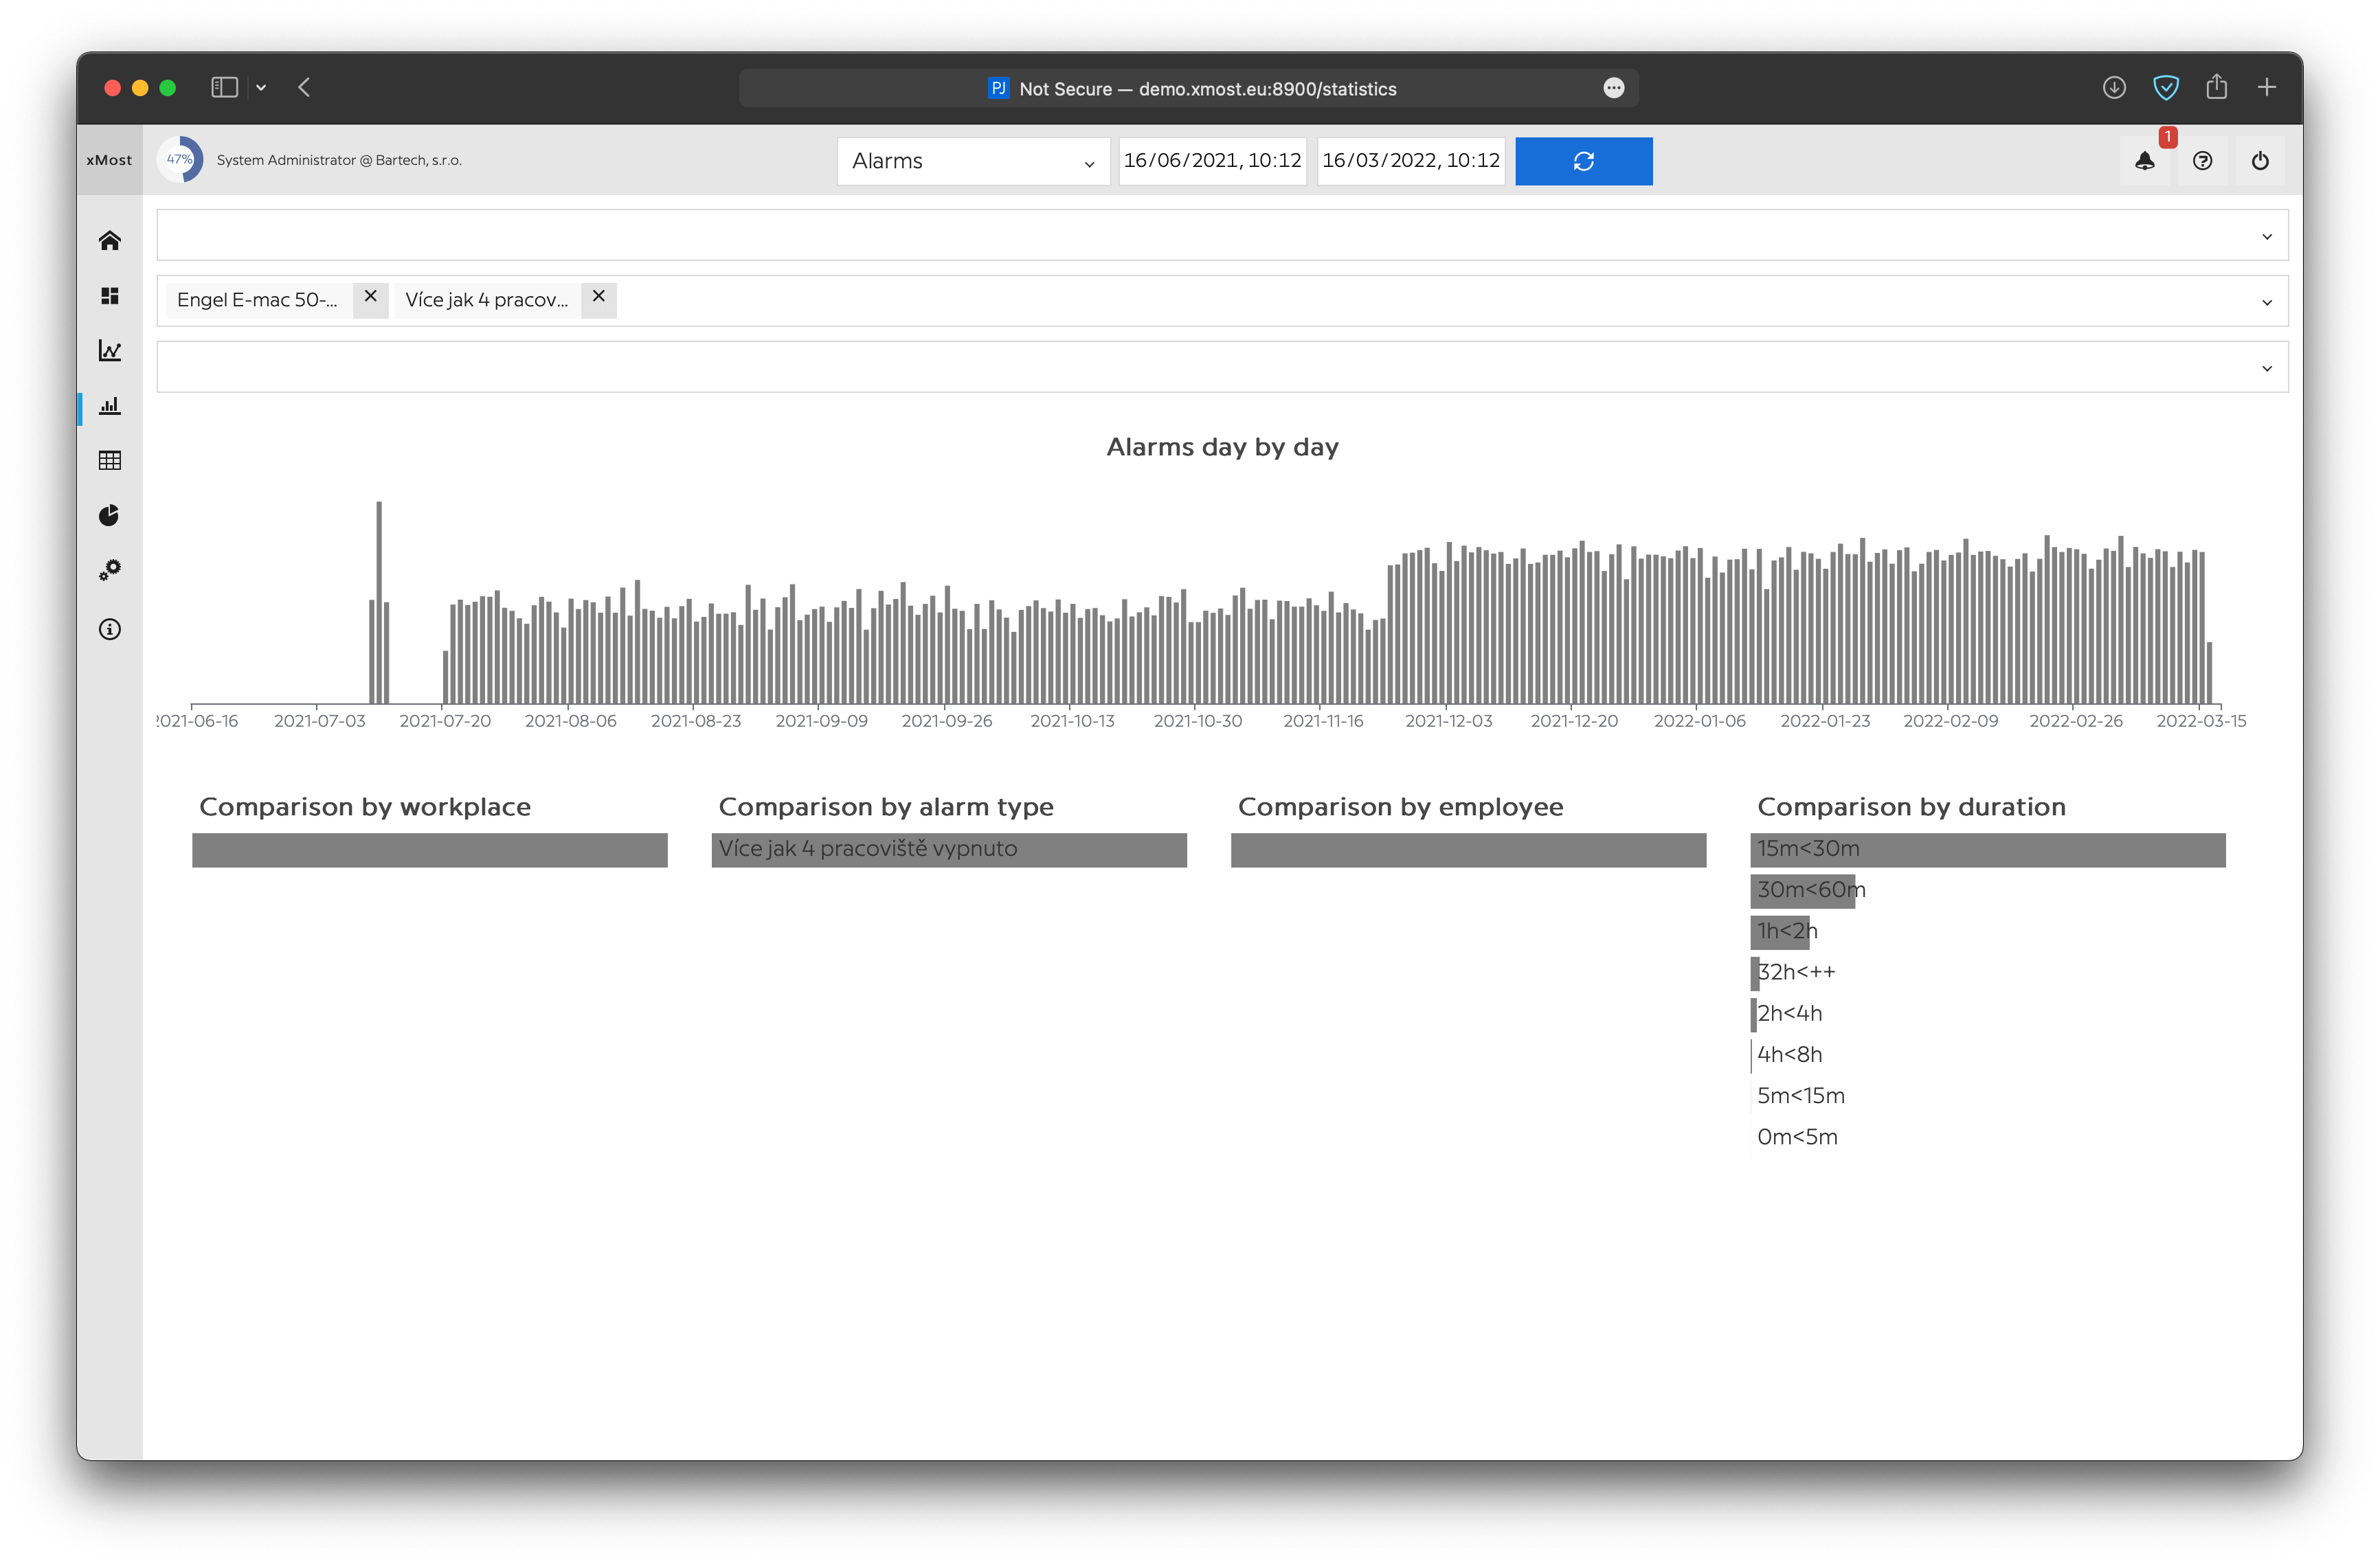Select the 15m<30m duration bar
The height and width of the screenshot is (1562, 2380).
tap(1987, 849)
